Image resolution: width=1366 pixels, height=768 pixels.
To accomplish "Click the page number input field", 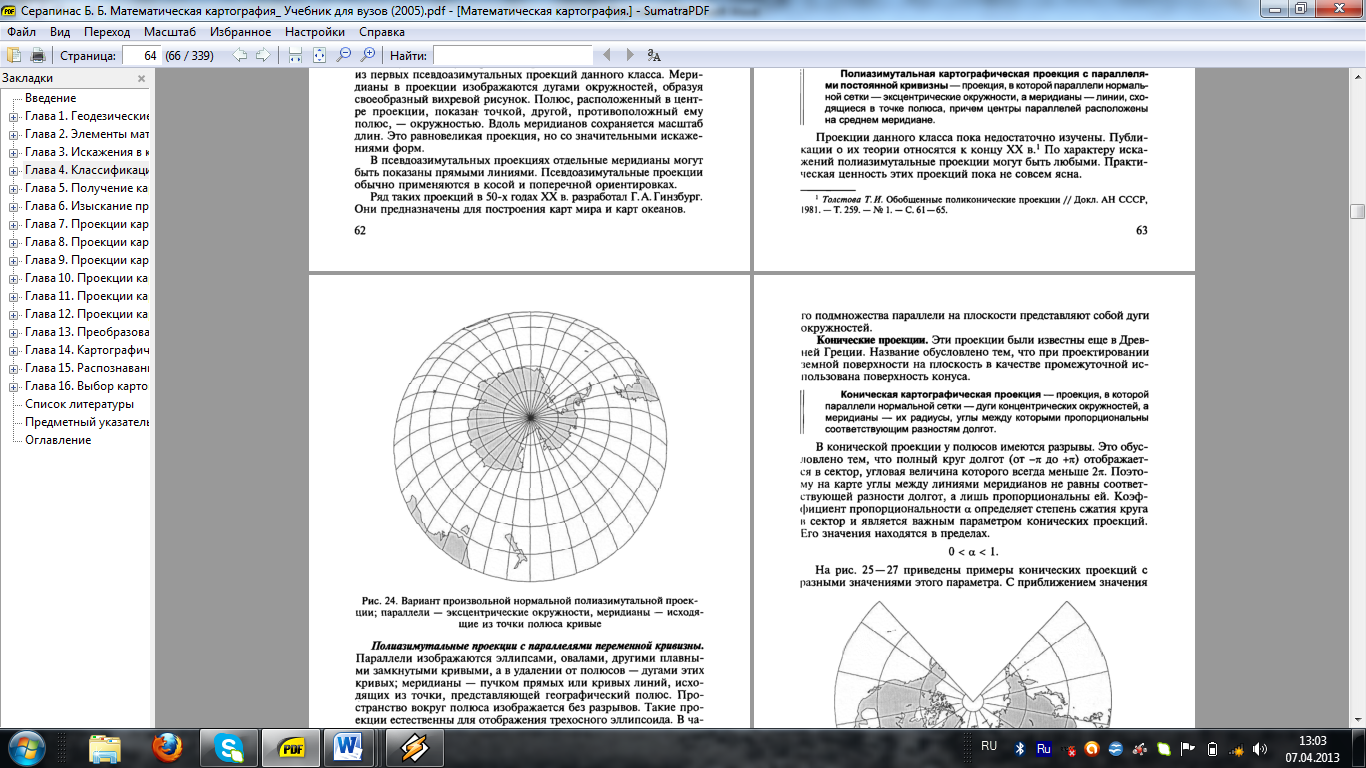I will tap(142, 55).
